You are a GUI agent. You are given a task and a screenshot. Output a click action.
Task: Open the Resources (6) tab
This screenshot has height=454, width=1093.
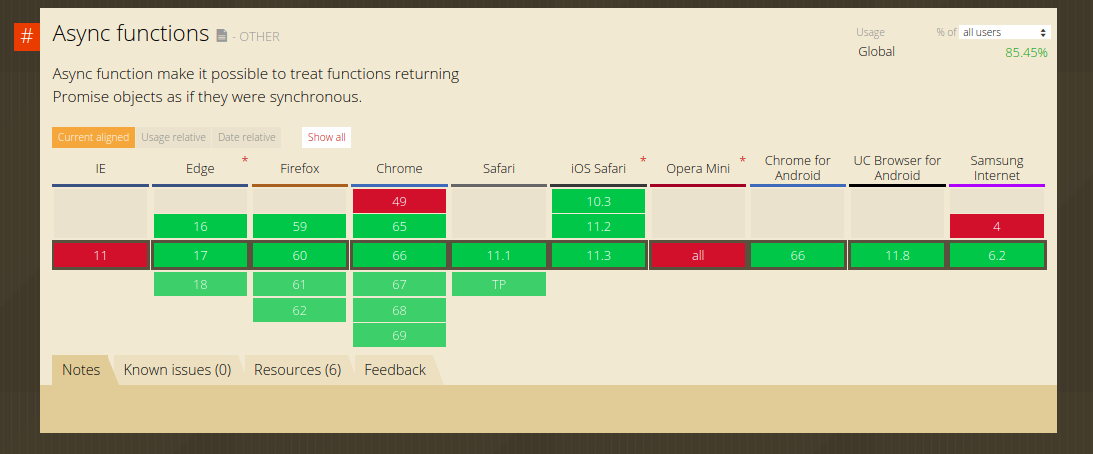(x=297, y=370)
